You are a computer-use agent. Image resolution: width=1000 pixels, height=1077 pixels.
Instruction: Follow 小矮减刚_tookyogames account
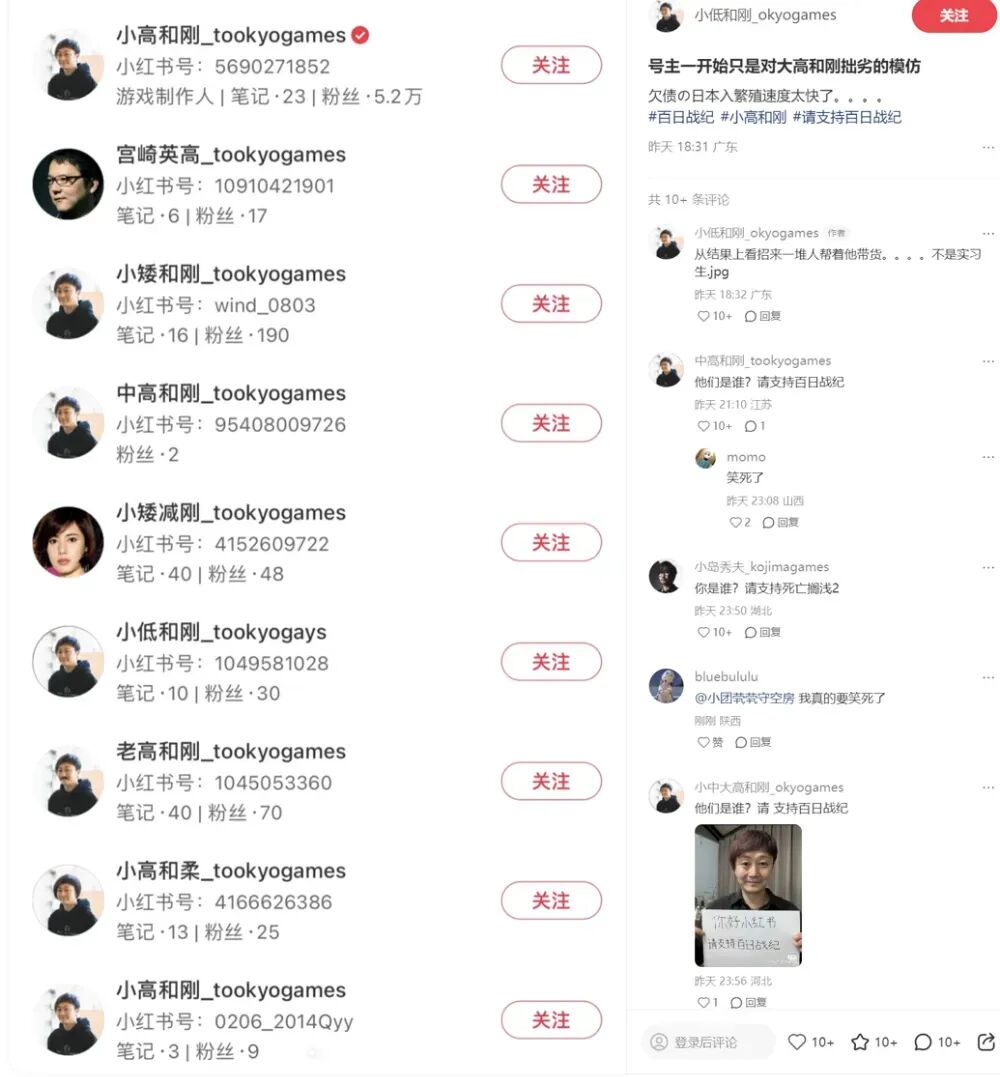551,543
